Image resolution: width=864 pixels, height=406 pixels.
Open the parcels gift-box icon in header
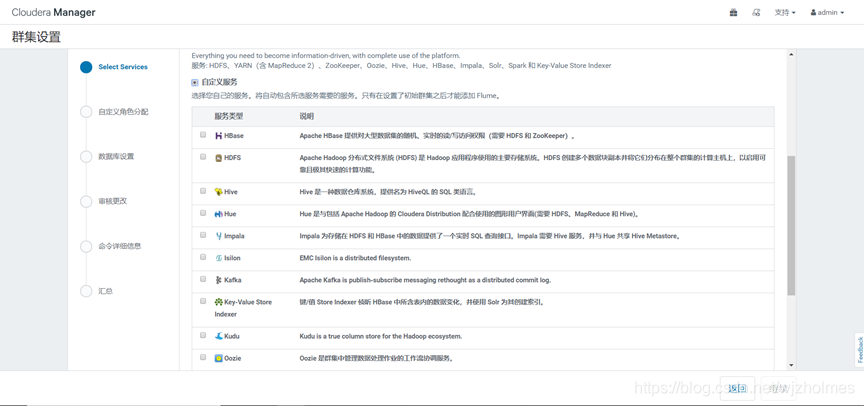(733, 12)
